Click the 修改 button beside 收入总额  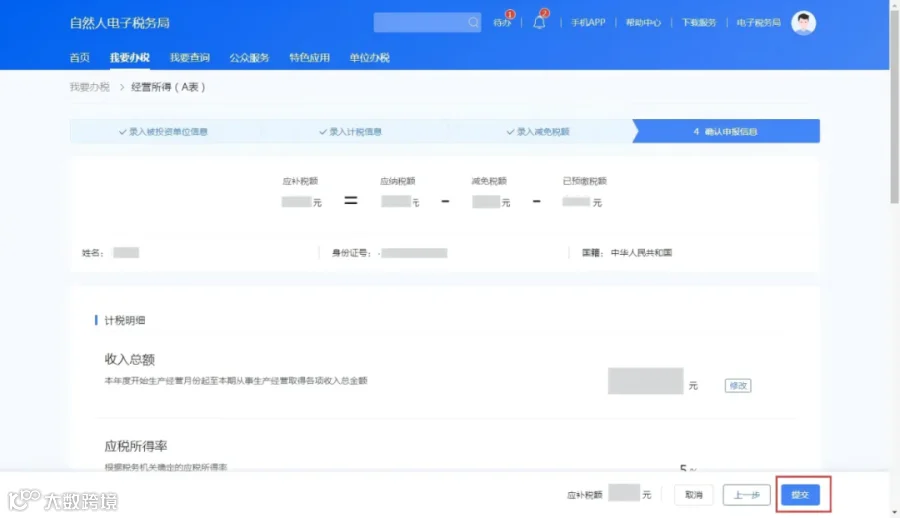(x=738, y=385)
